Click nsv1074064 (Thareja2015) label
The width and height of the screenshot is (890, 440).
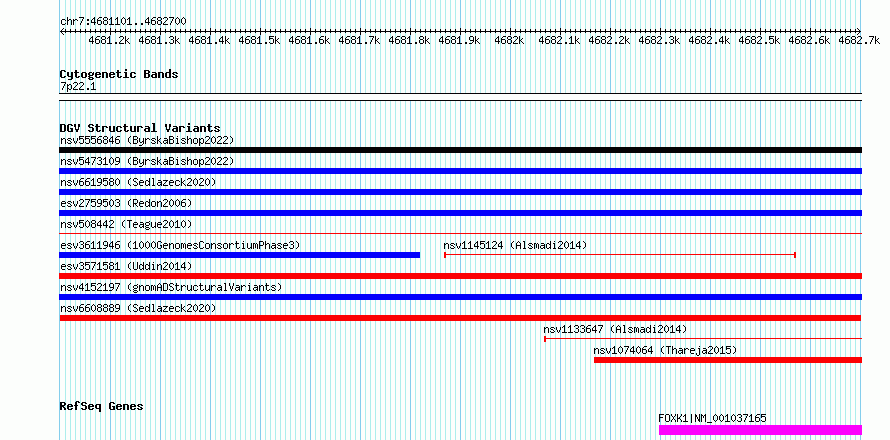665,350
